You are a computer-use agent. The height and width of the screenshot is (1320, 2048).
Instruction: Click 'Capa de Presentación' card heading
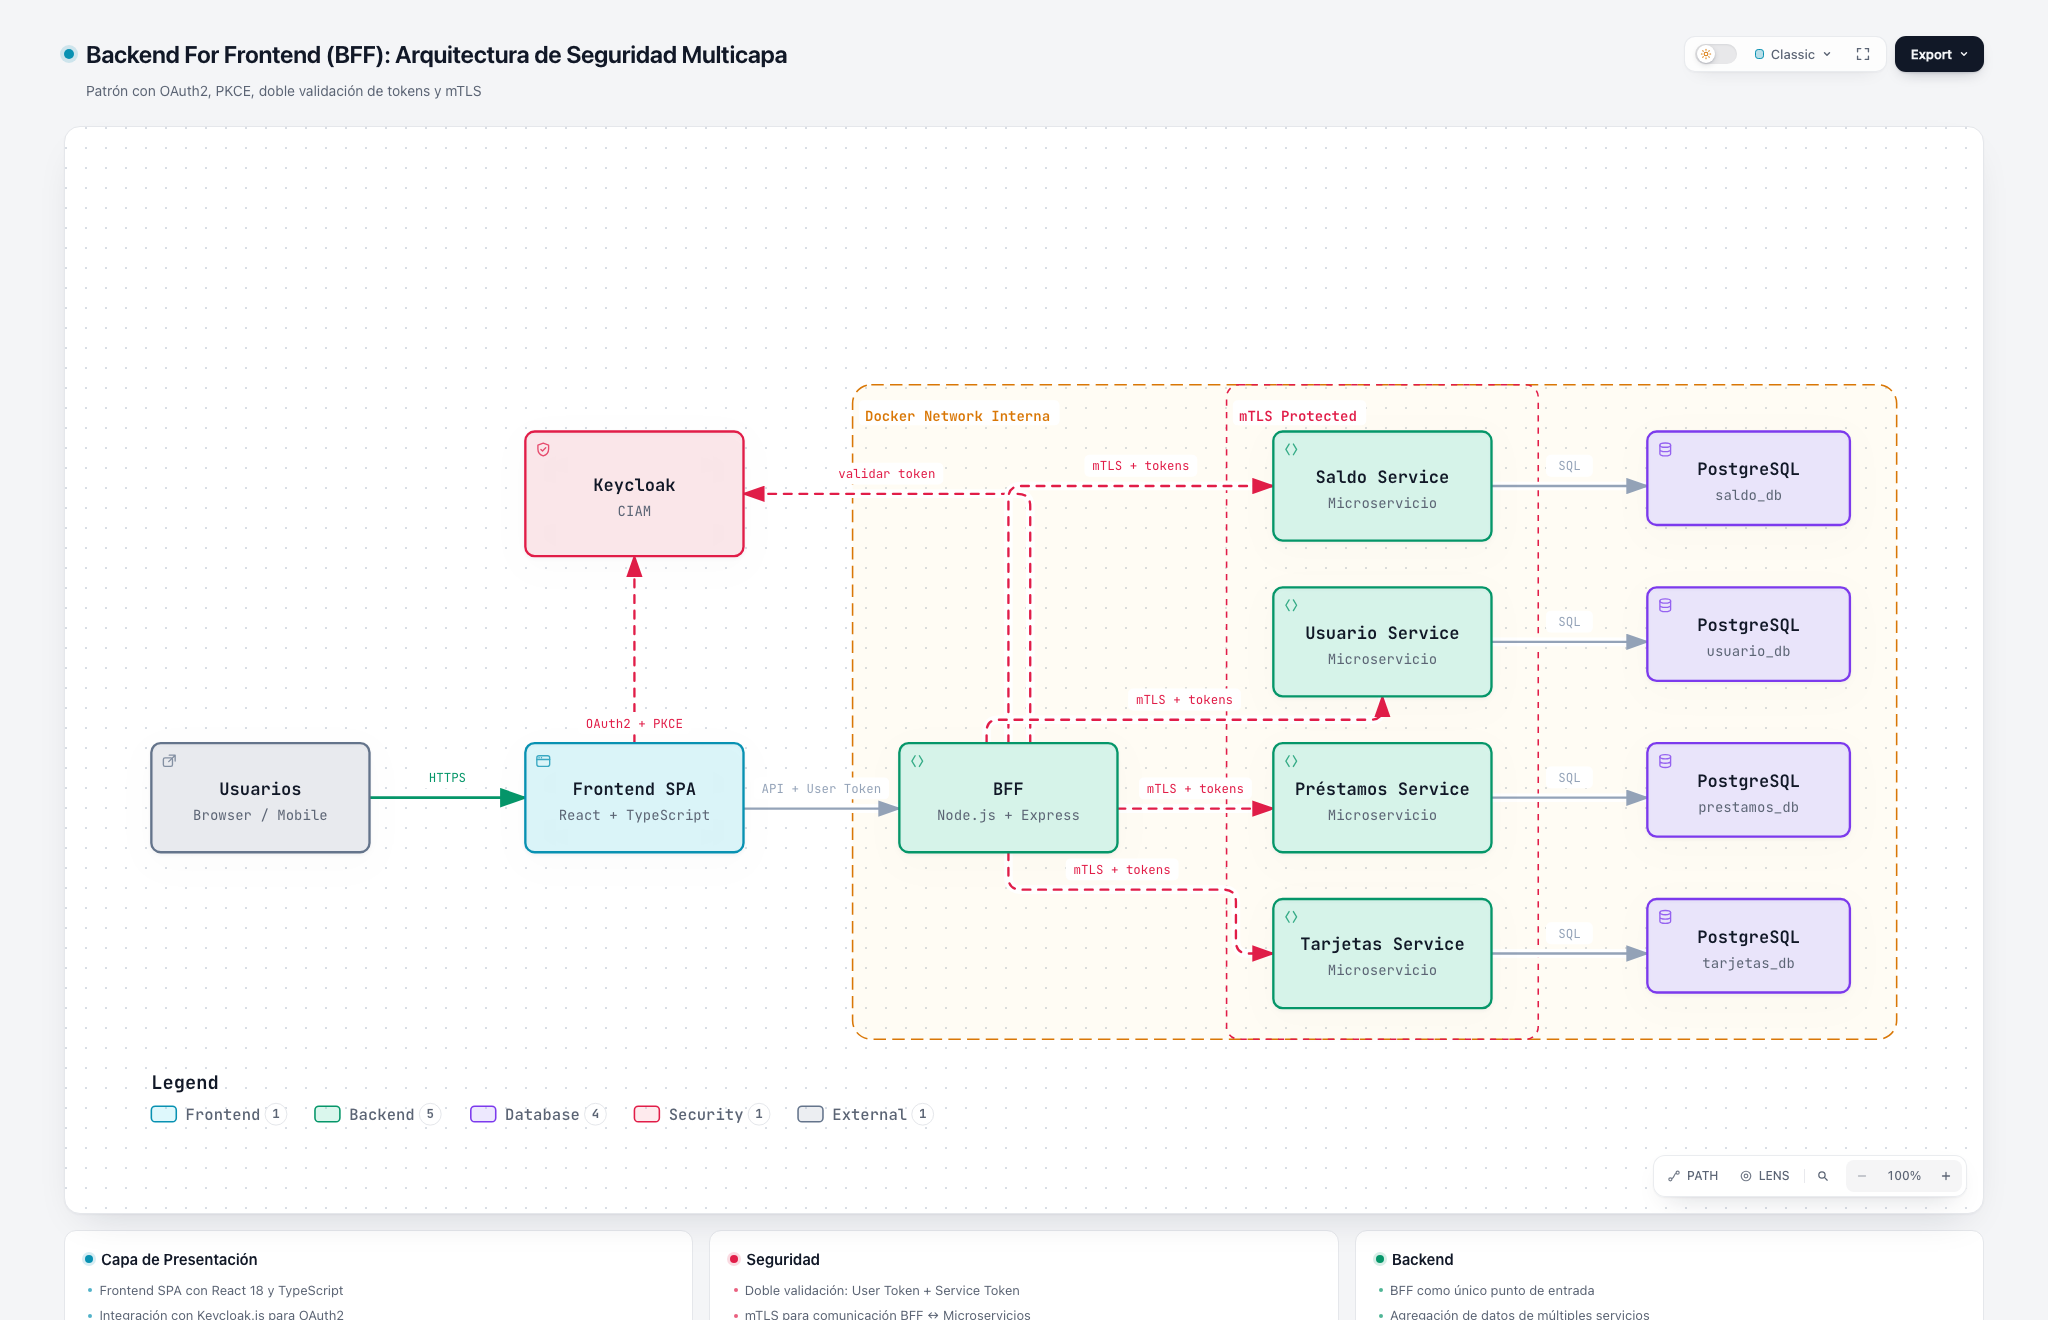tap(179, 1259)
